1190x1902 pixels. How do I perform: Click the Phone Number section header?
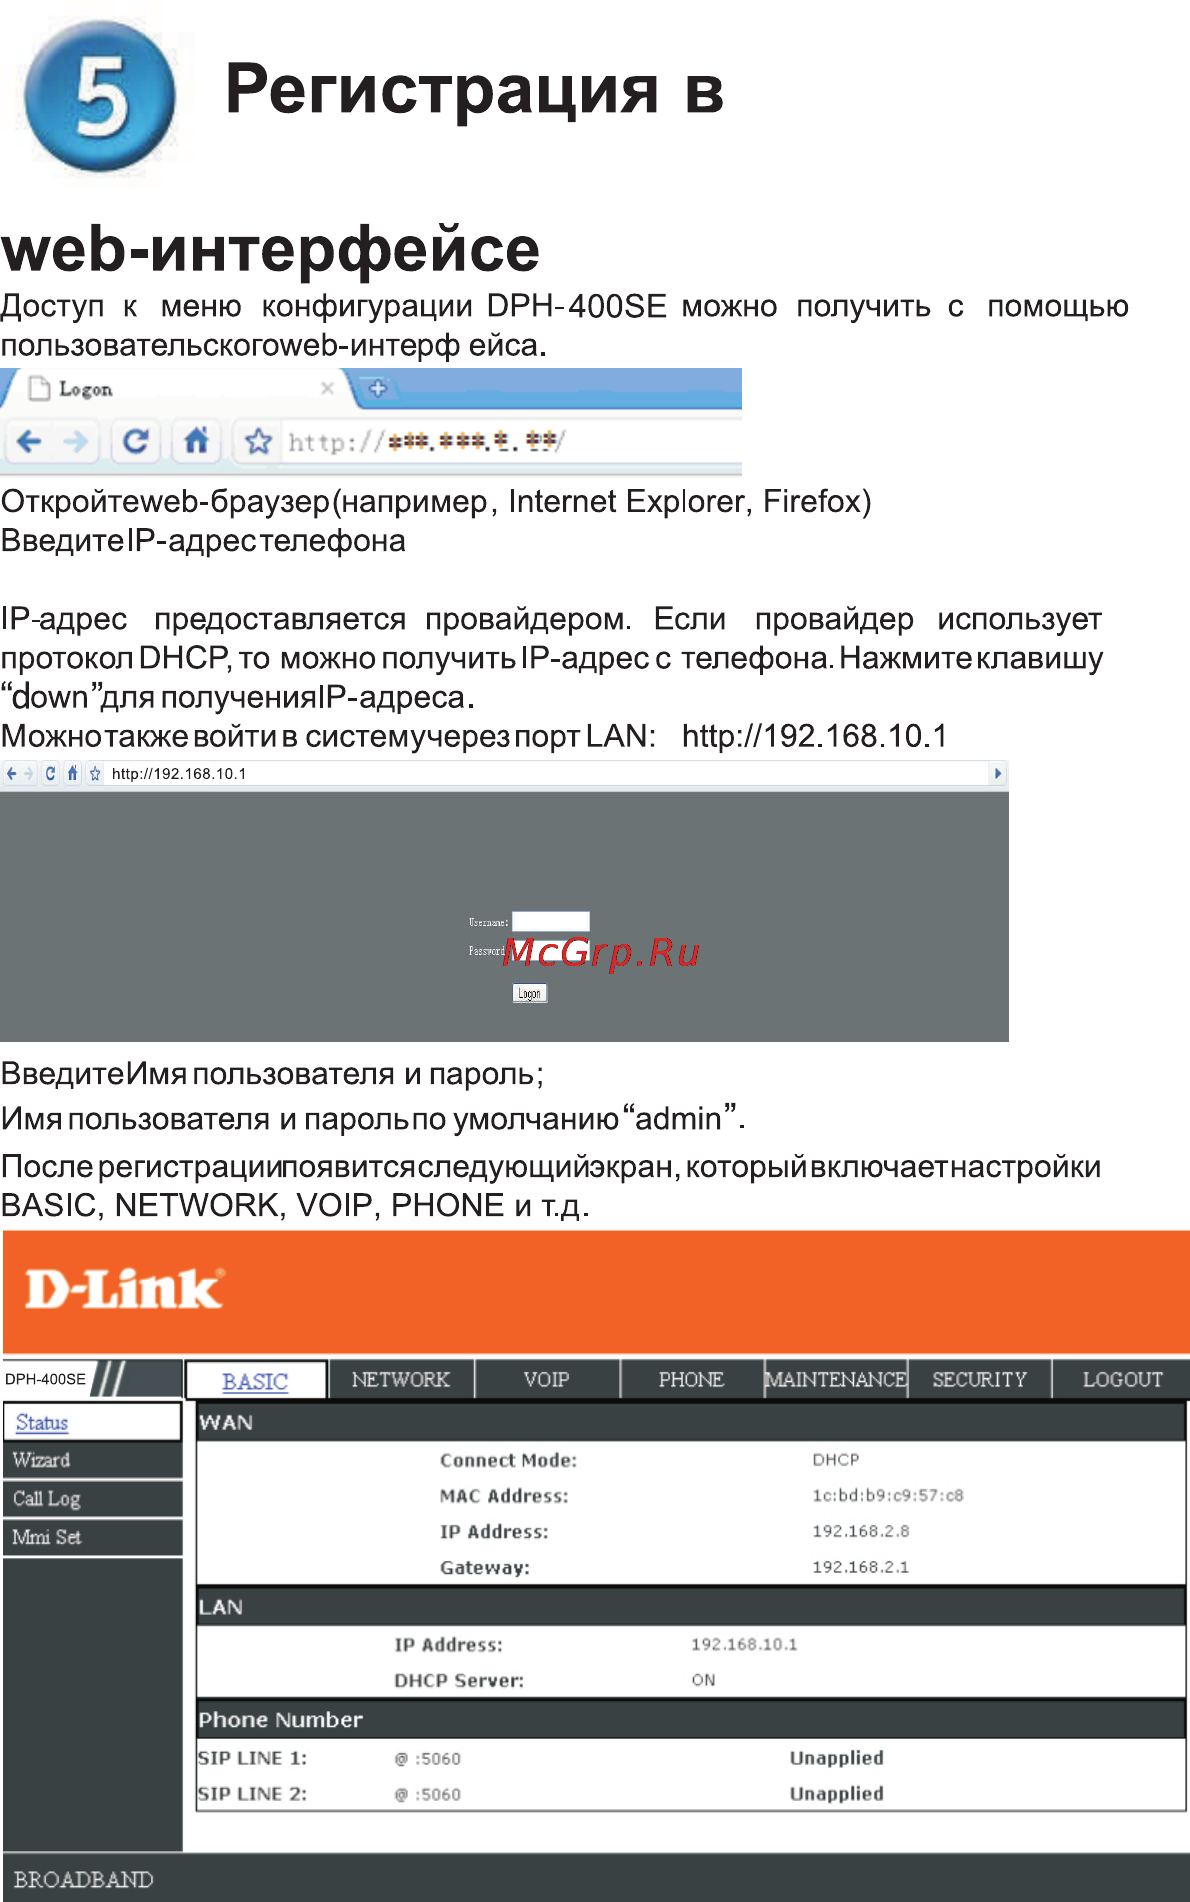click(691, 1720)
